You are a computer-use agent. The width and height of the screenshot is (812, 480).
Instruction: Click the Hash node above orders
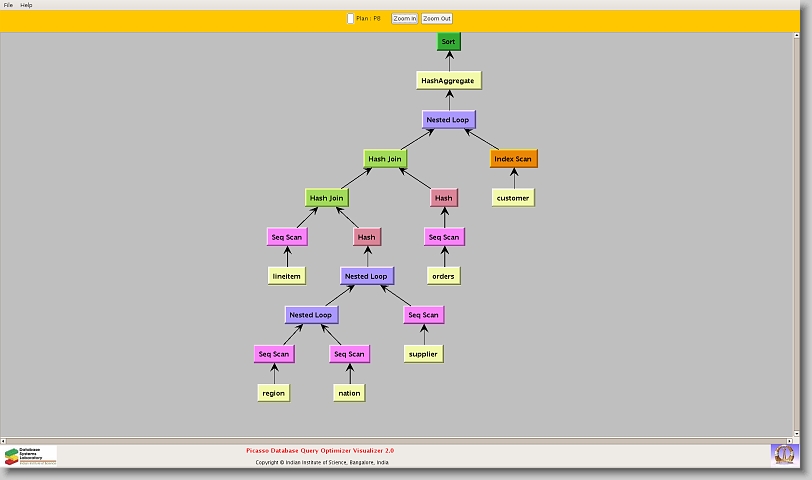[443, 198]
